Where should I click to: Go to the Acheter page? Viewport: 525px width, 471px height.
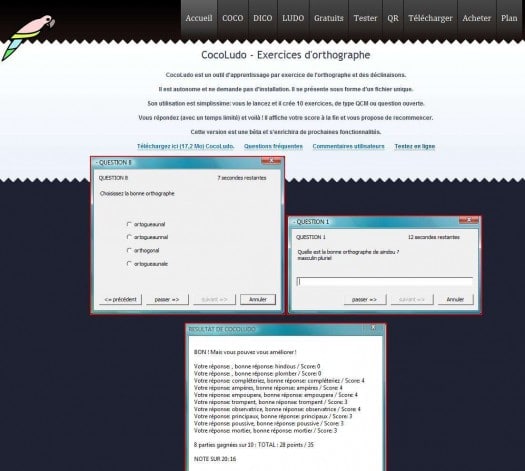476,18
